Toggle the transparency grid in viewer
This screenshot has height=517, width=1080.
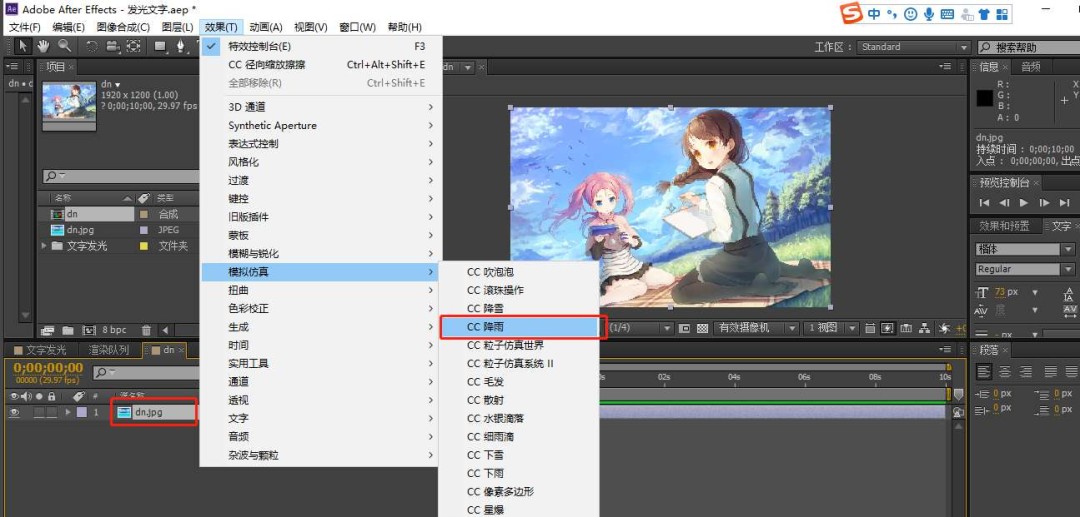[x=703, y=328]
